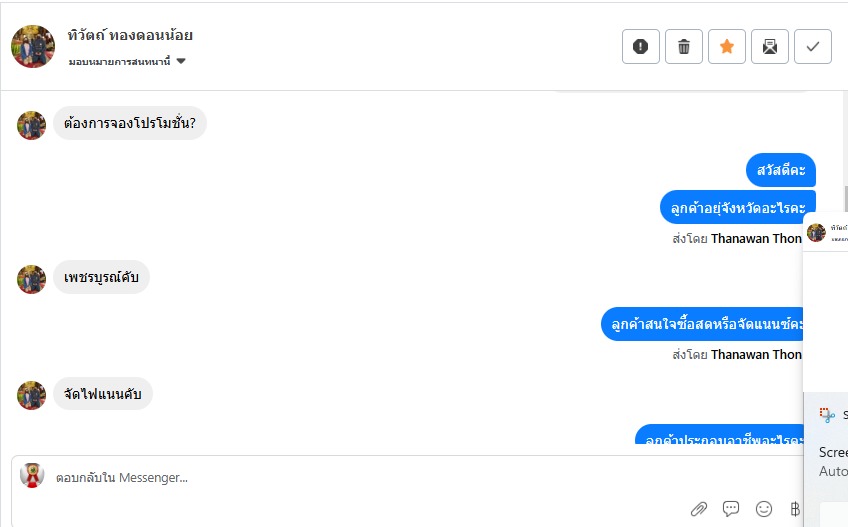Viewport: 848px width, 527px height.
Task: Open saved replies speech bubble icon
Action: coord(731,509)
